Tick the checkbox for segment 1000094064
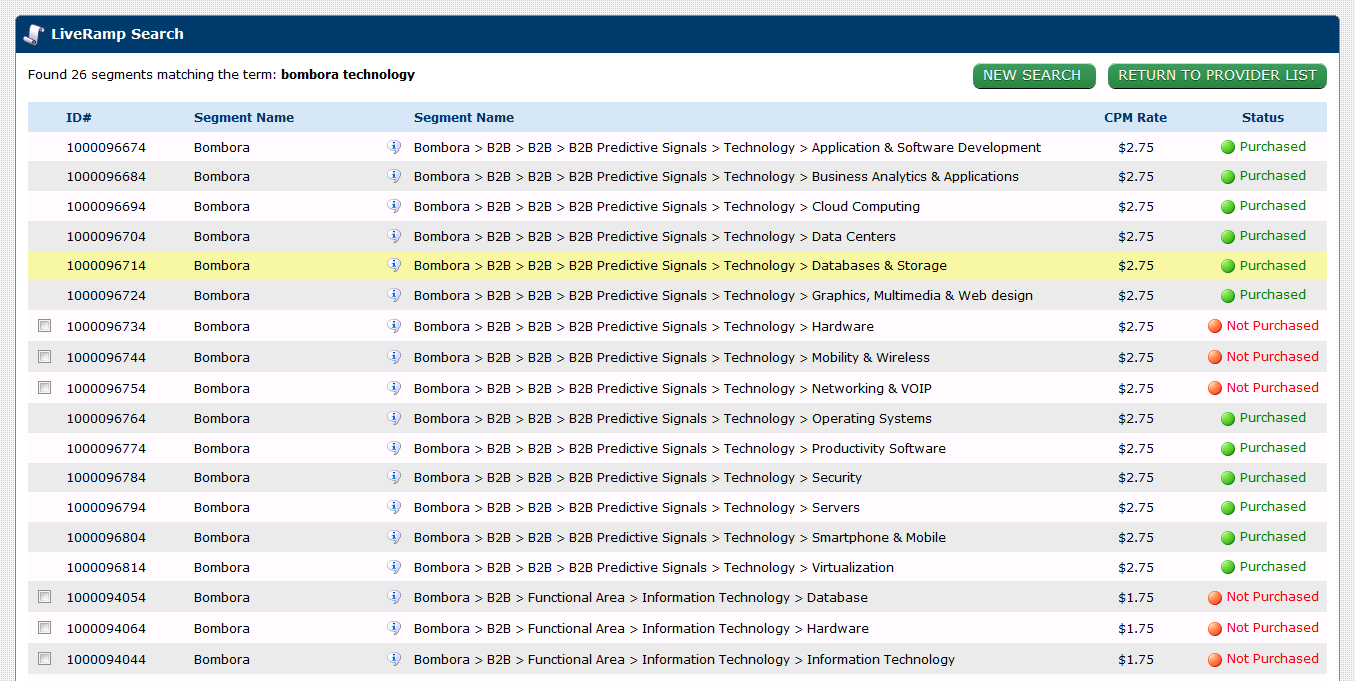Image resolution: width=1355 pixels, height=681 pixels. (x=44, y=628)
